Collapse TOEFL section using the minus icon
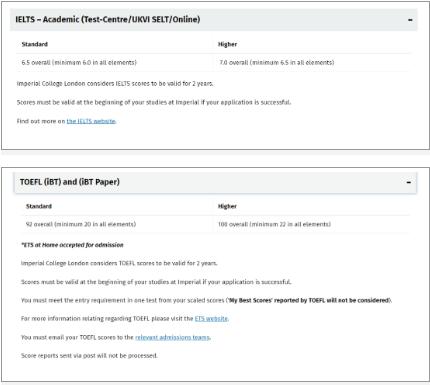Viewport: 430px width, 385px height. point(409,182)
